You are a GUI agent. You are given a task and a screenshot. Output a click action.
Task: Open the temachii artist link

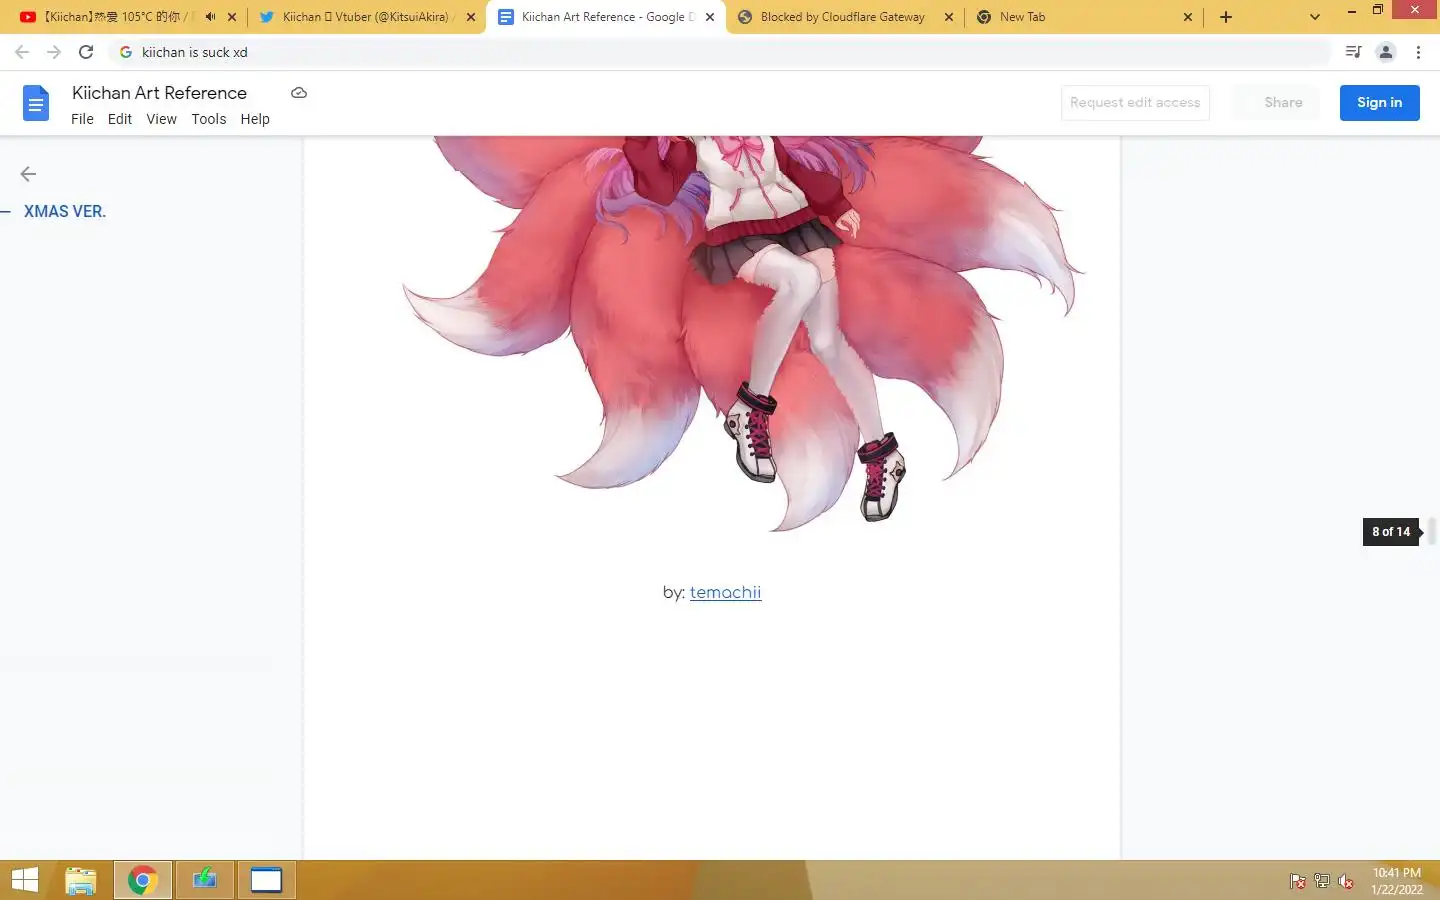coord(725,592)
